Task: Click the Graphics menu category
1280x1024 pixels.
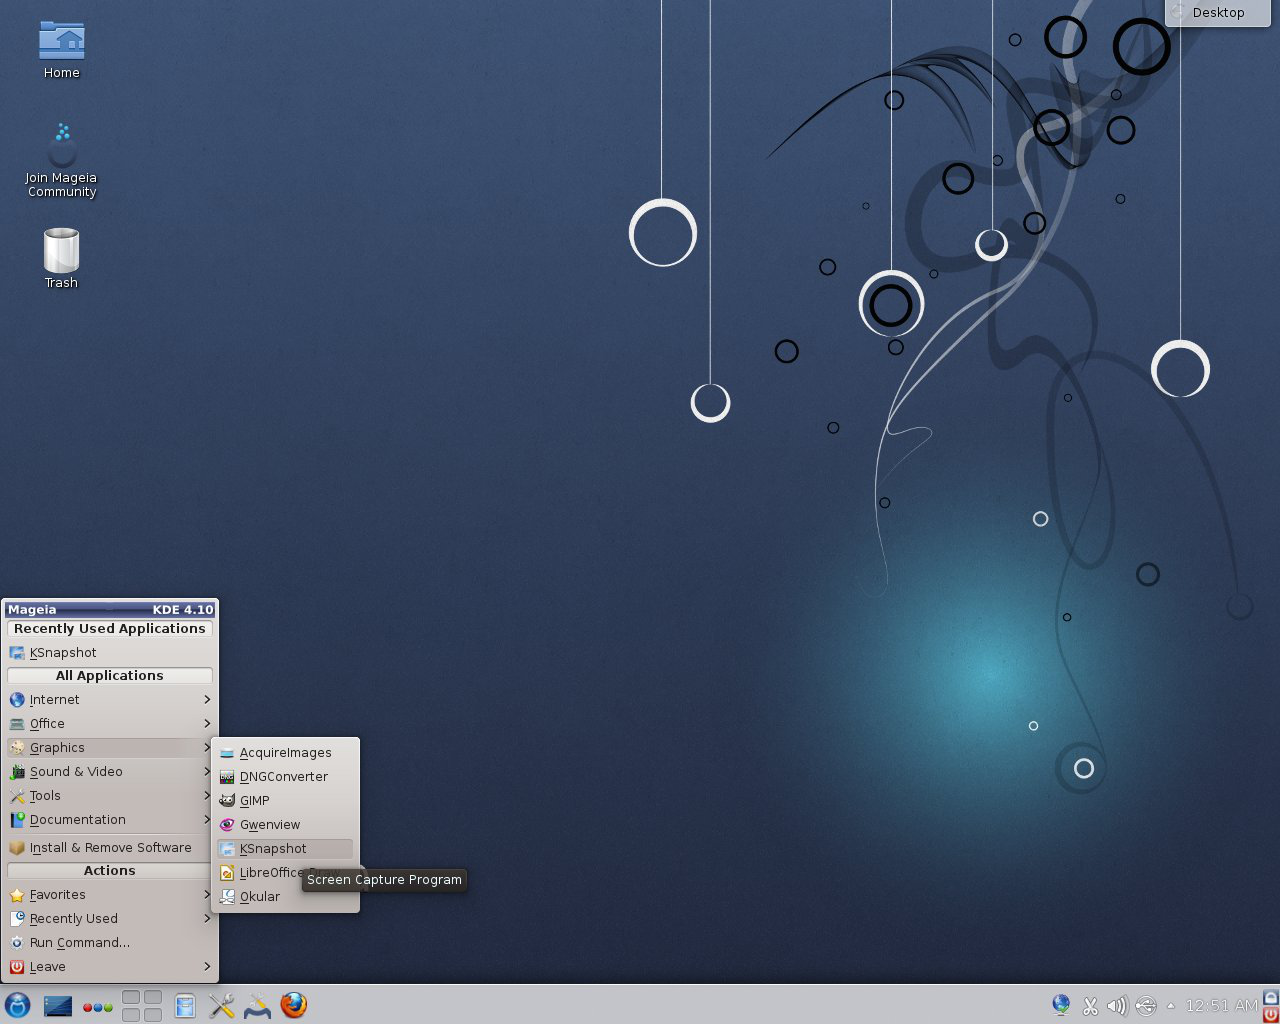Action: pos(110,748)
